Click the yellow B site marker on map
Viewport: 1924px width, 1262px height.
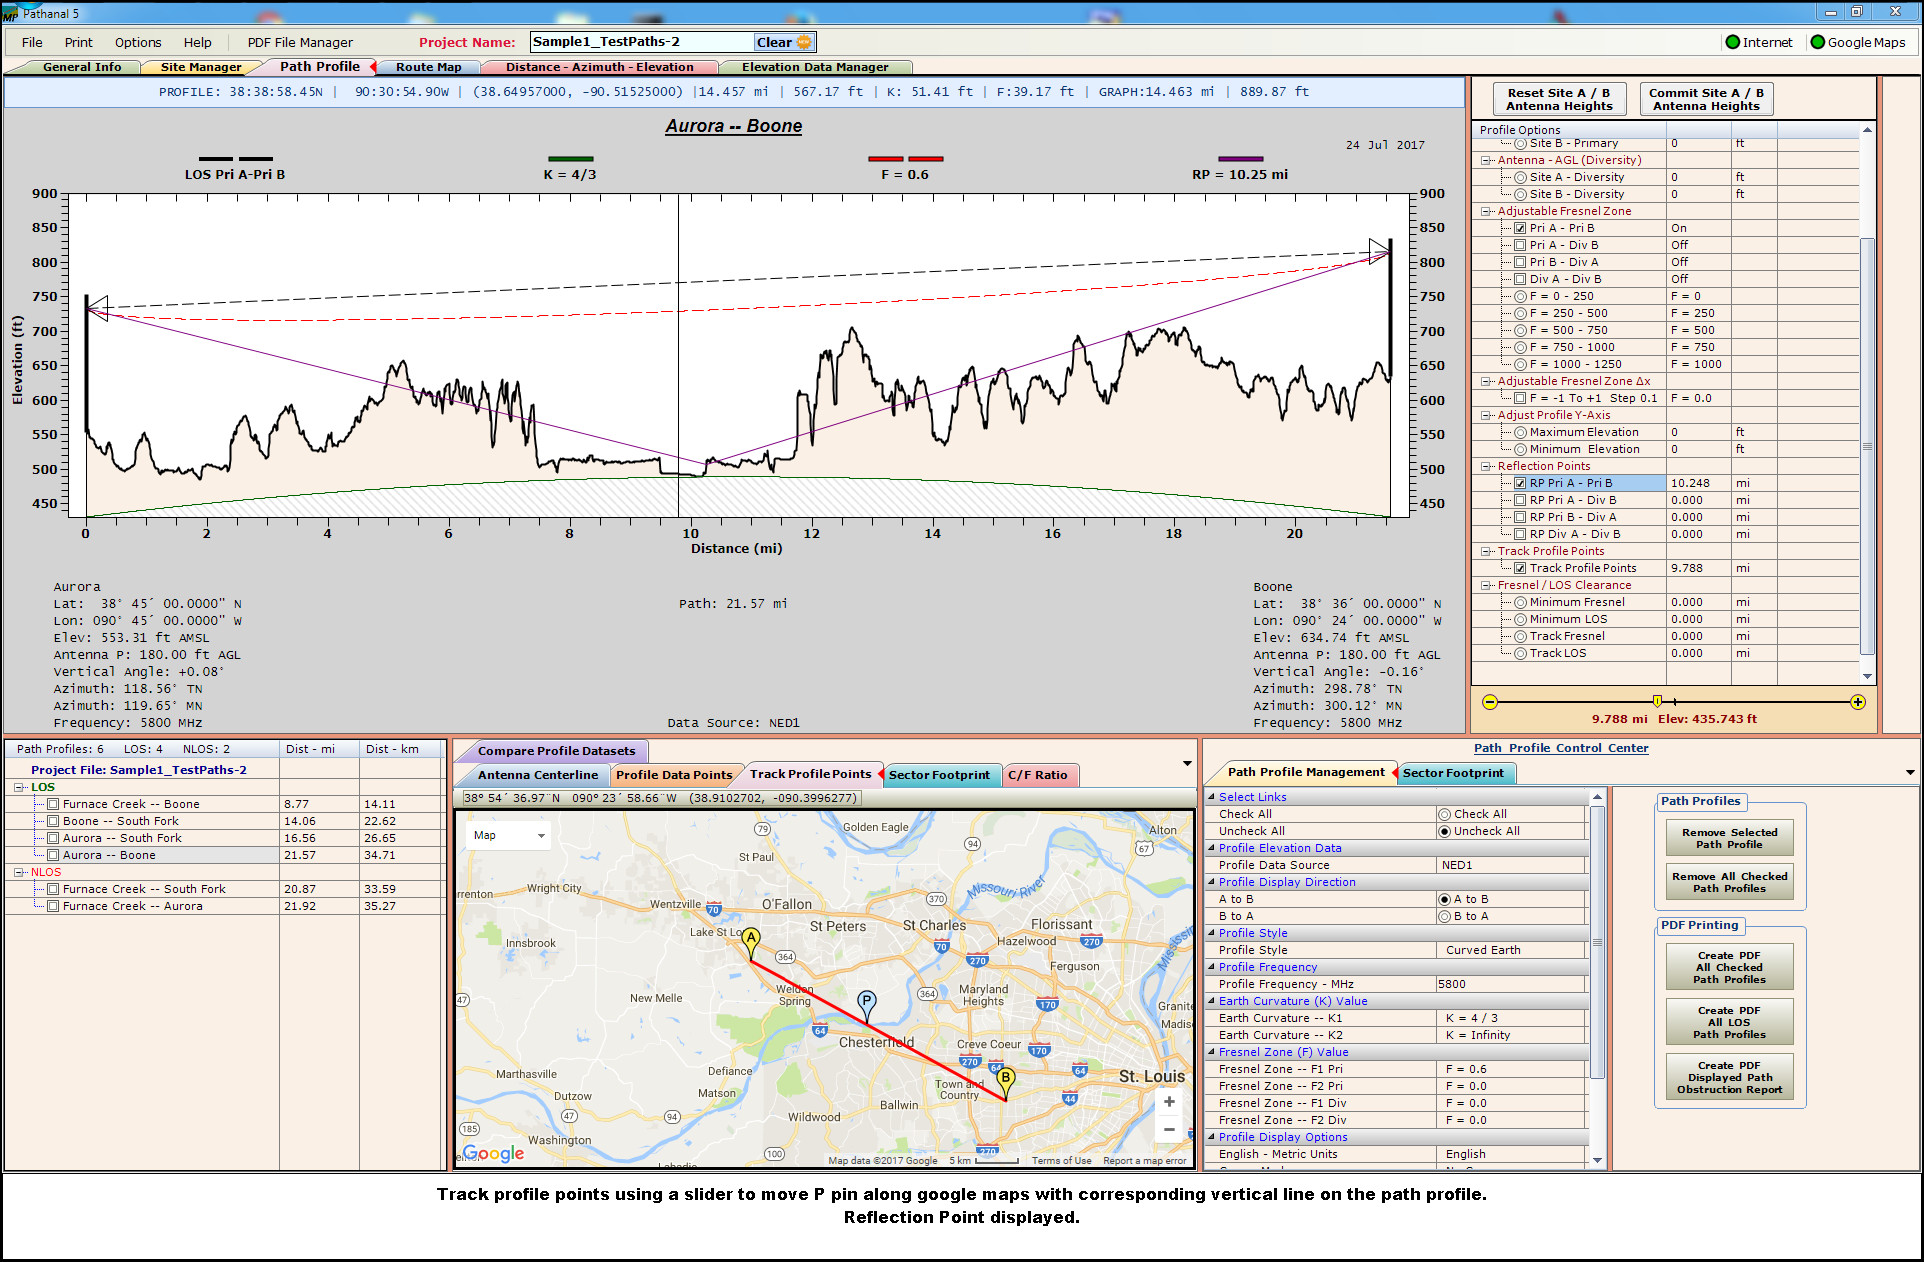point(1006,1079)
